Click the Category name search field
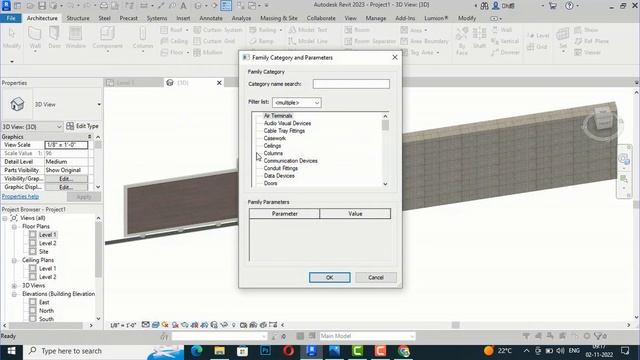The image size is (640, 360). (x=351, y=84)
